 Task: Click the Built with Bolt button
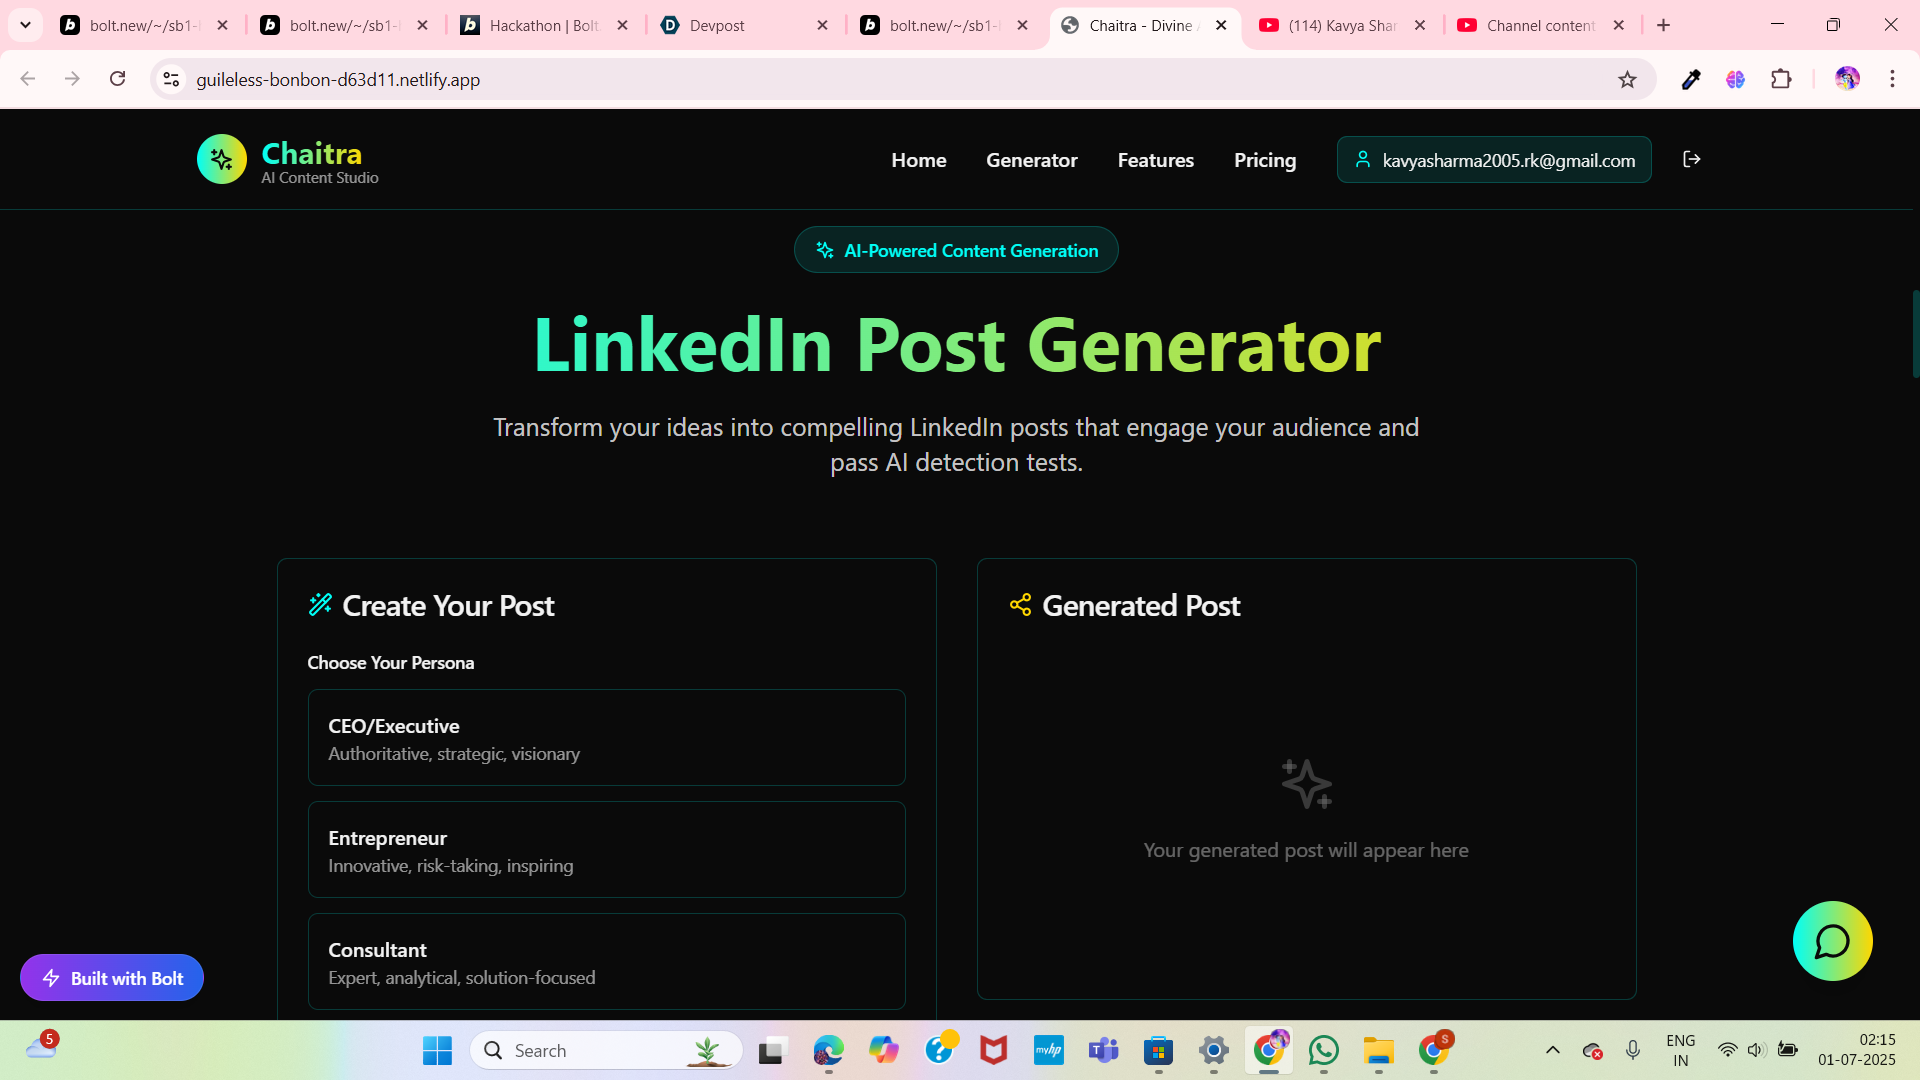(x=112, y=978)
